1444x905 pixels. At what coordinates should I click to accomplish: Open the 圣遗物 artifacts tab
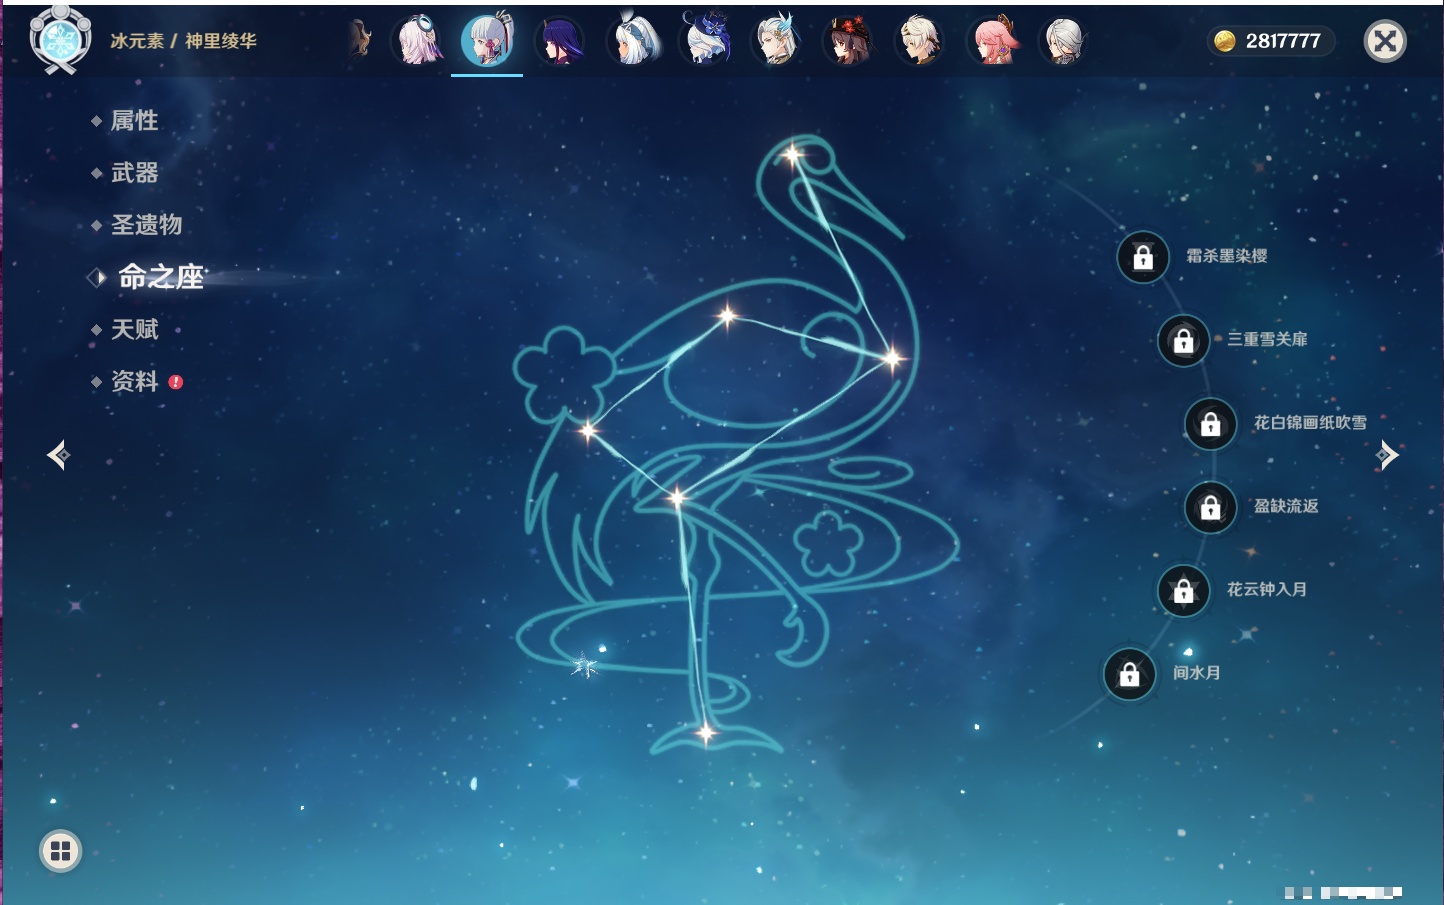146,225
